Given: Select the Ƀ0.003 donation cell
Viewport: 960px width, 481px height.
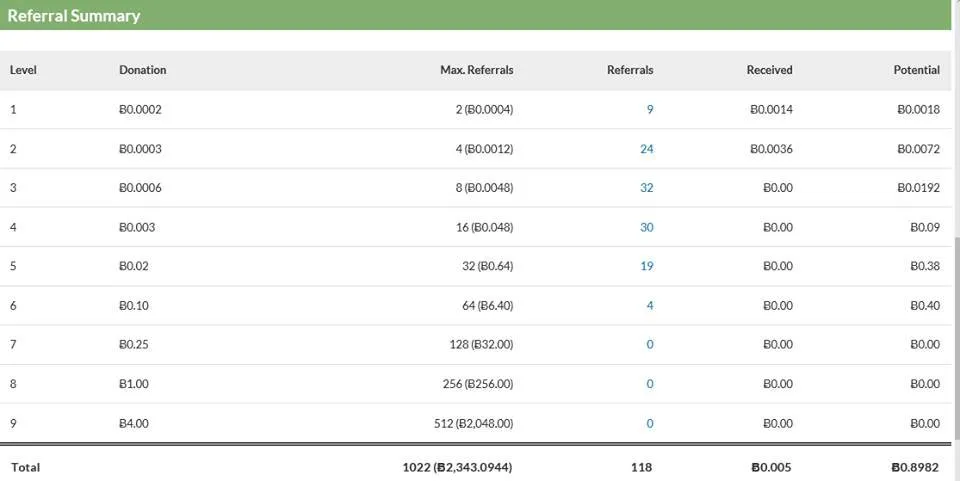Looking at the screenshot, I should [x=137, y=227].
